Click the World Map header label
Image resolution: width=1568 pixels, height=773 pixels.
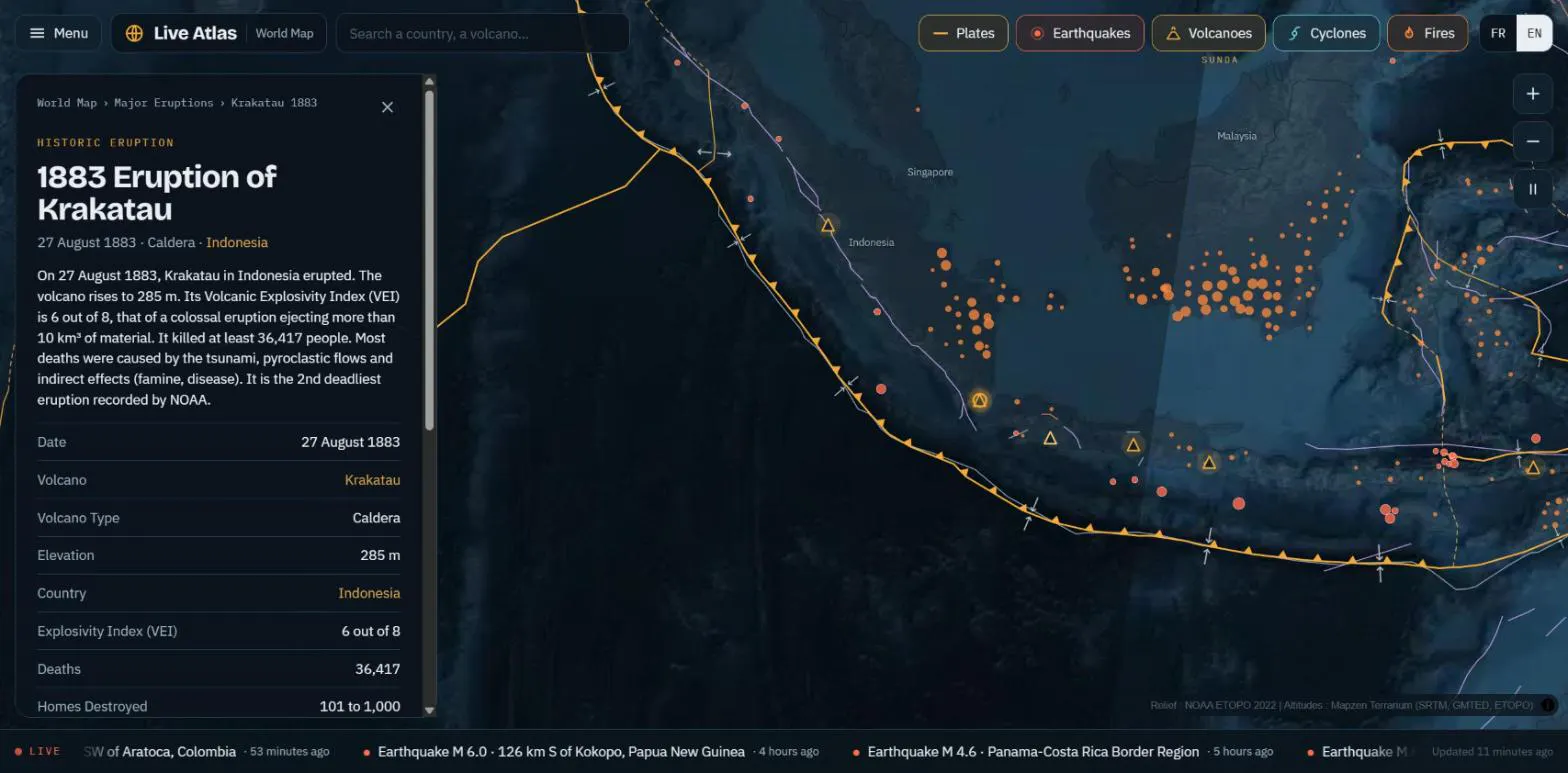[x=284, y=33]
